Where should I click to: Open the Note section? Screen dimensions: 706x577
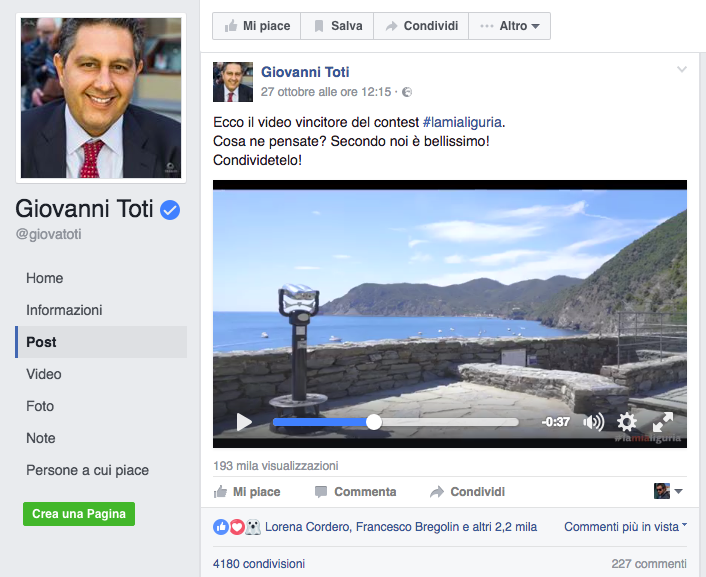(41, 438)
